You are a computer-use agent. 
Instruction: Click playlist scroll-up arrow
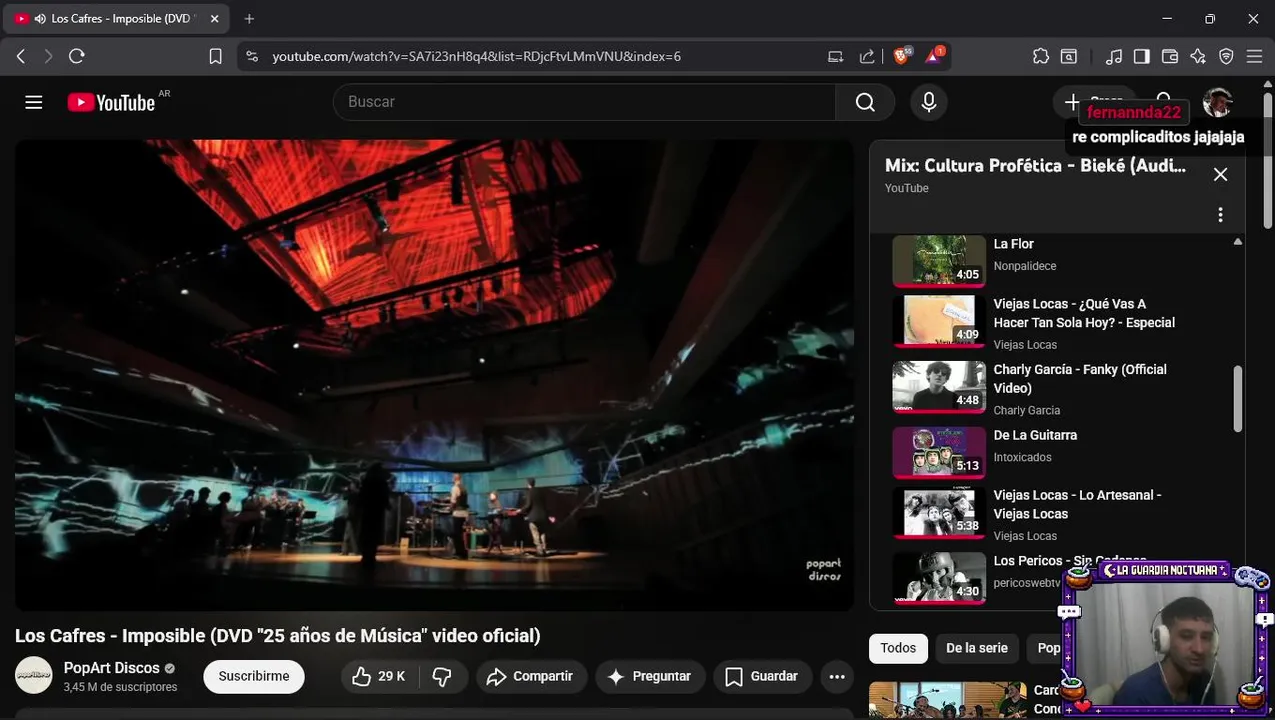(x=1238, y=242)
